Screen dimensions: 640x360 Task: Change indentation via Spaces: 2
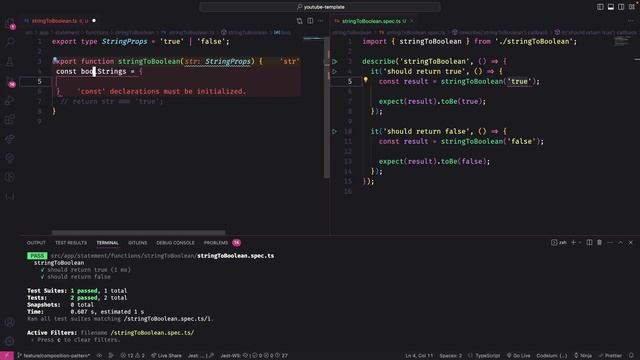click(451, 356)
